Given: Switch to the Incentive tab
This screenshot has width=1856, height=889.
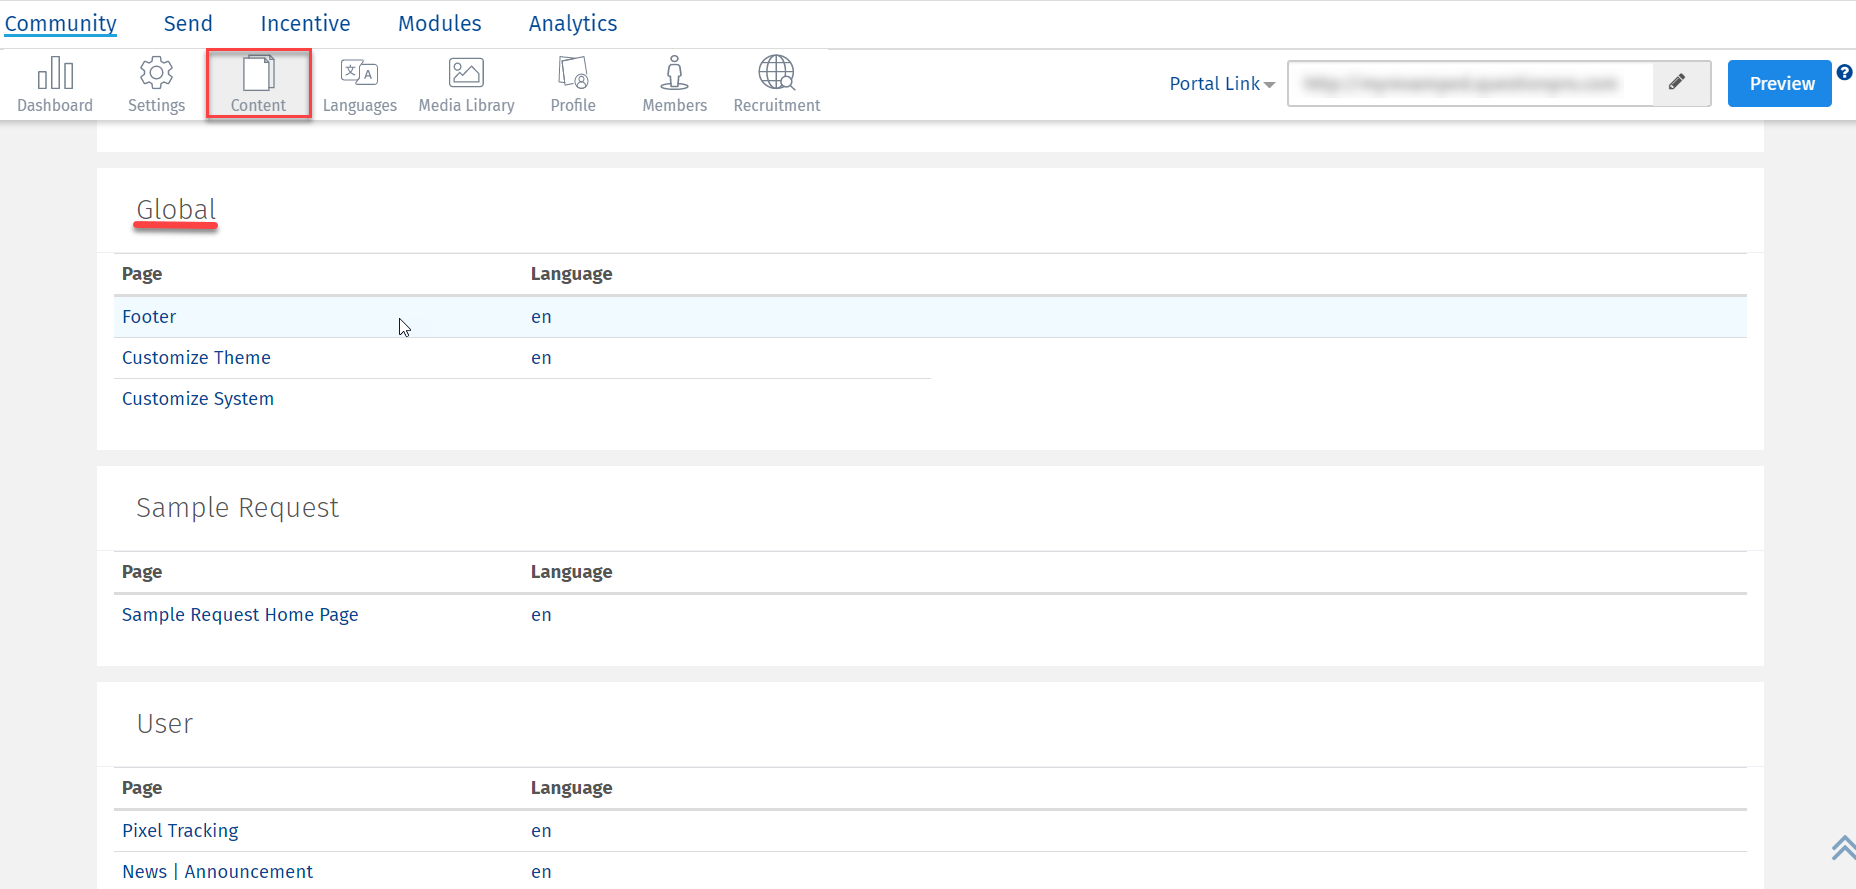Looking at the screenshot, I should pyautogui.click(x=305, y=23).
